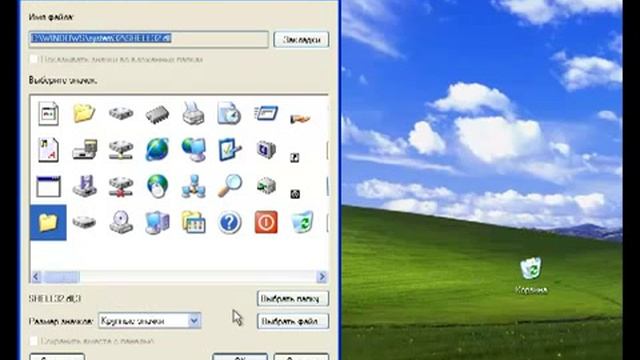Confirm with the OK button
The image size is (640, 360).
point(240,357)
